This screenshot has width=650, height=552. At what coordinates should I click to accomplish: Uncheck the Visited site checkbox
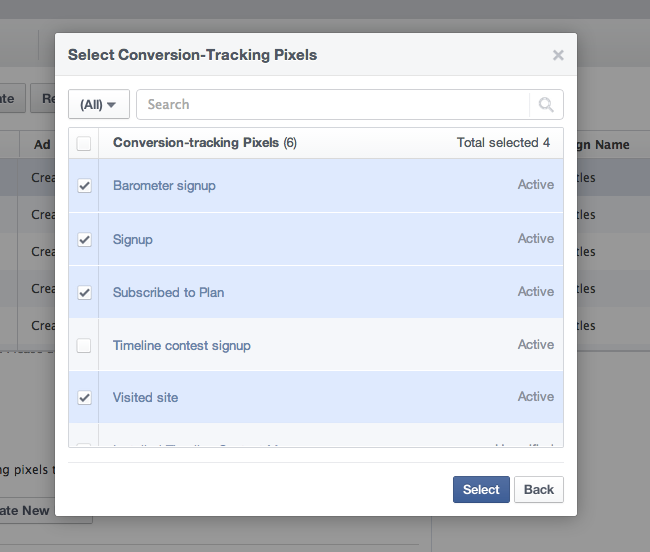84,398
